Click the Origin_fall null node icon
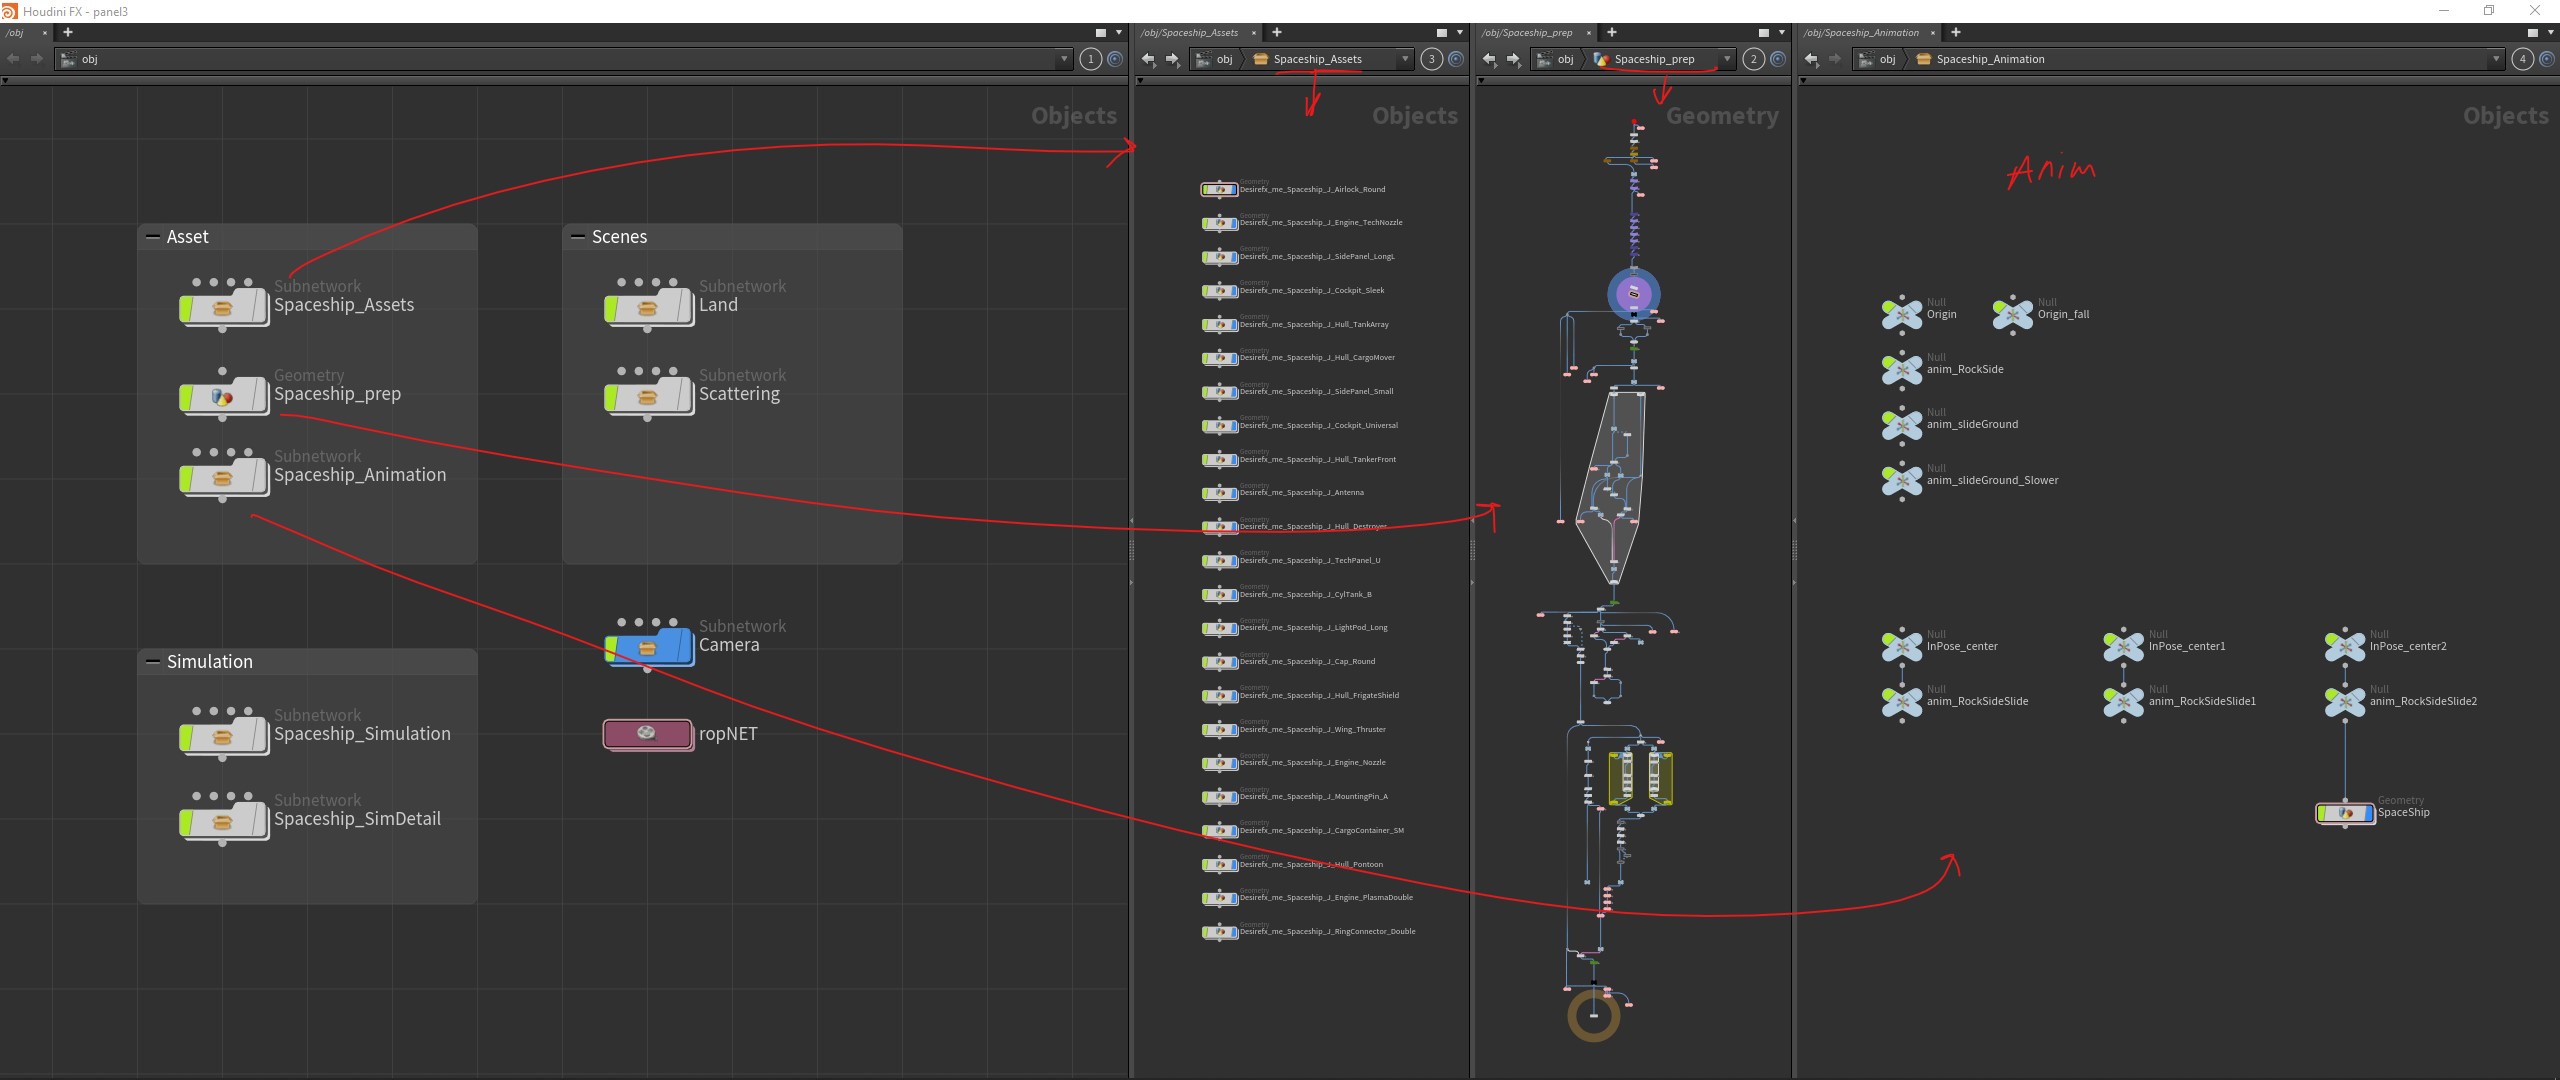Viewport: 2560px width, 1080px height. pyautogui.click(x=2012, y=314)
